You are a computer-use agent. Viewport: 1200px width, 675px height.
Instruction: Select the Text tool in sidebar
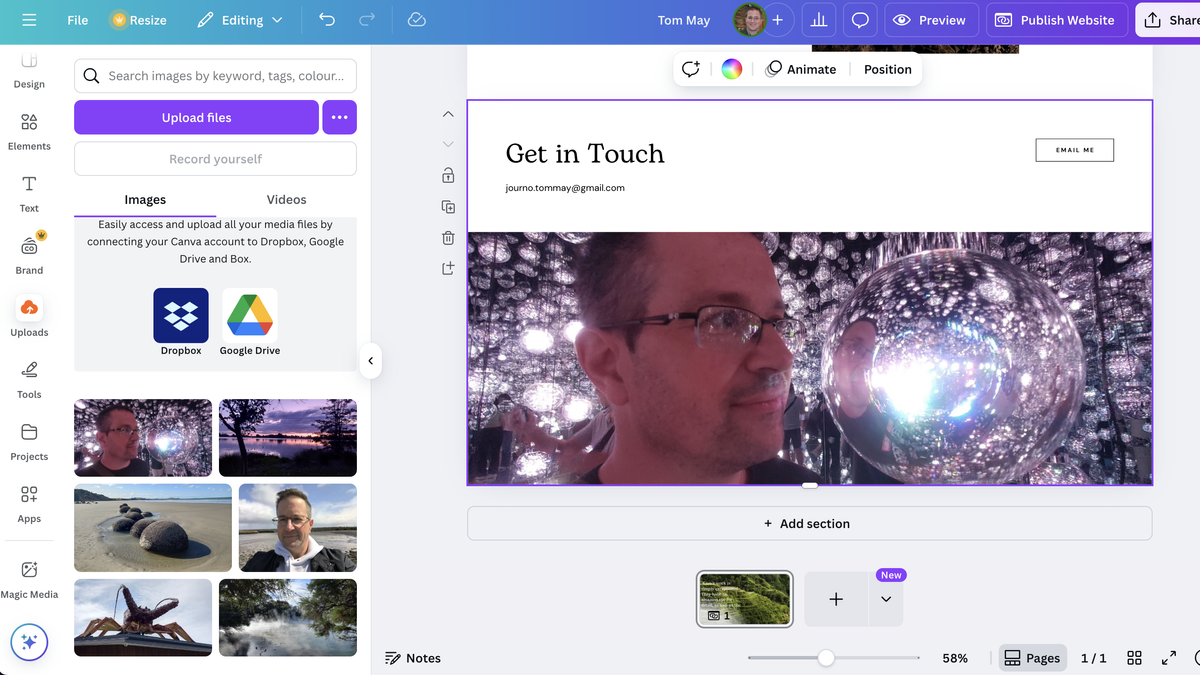pos(28,191)
